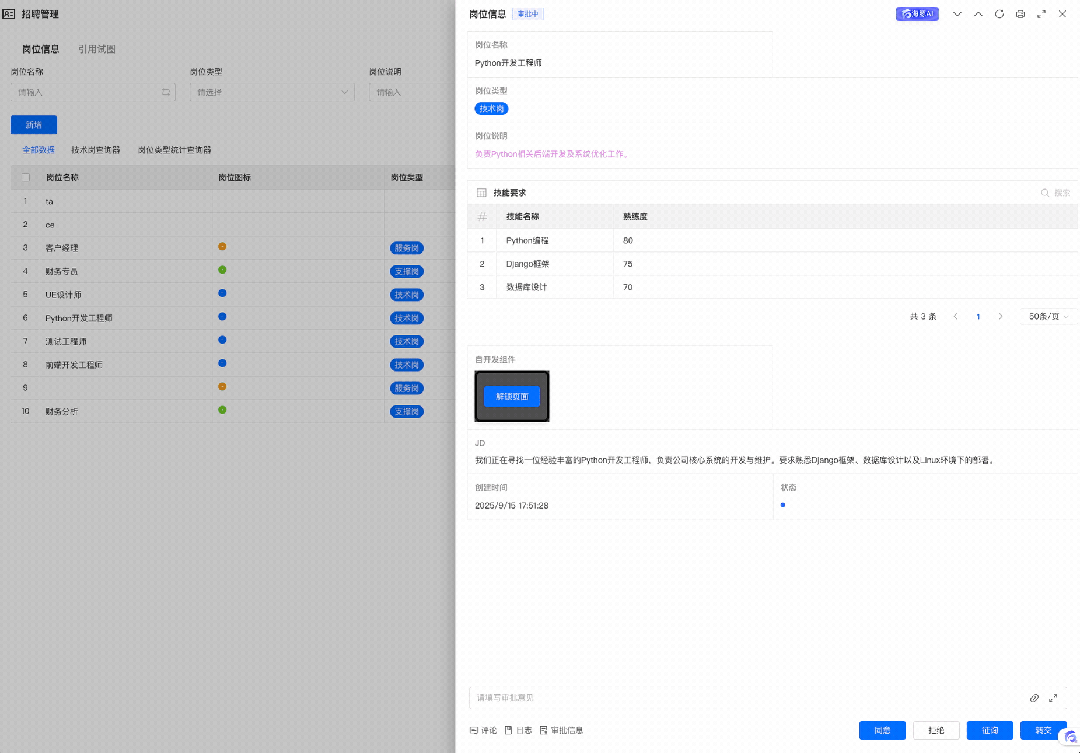
Task: Toggle the select-all checkbox in table header
Action: 26,177
